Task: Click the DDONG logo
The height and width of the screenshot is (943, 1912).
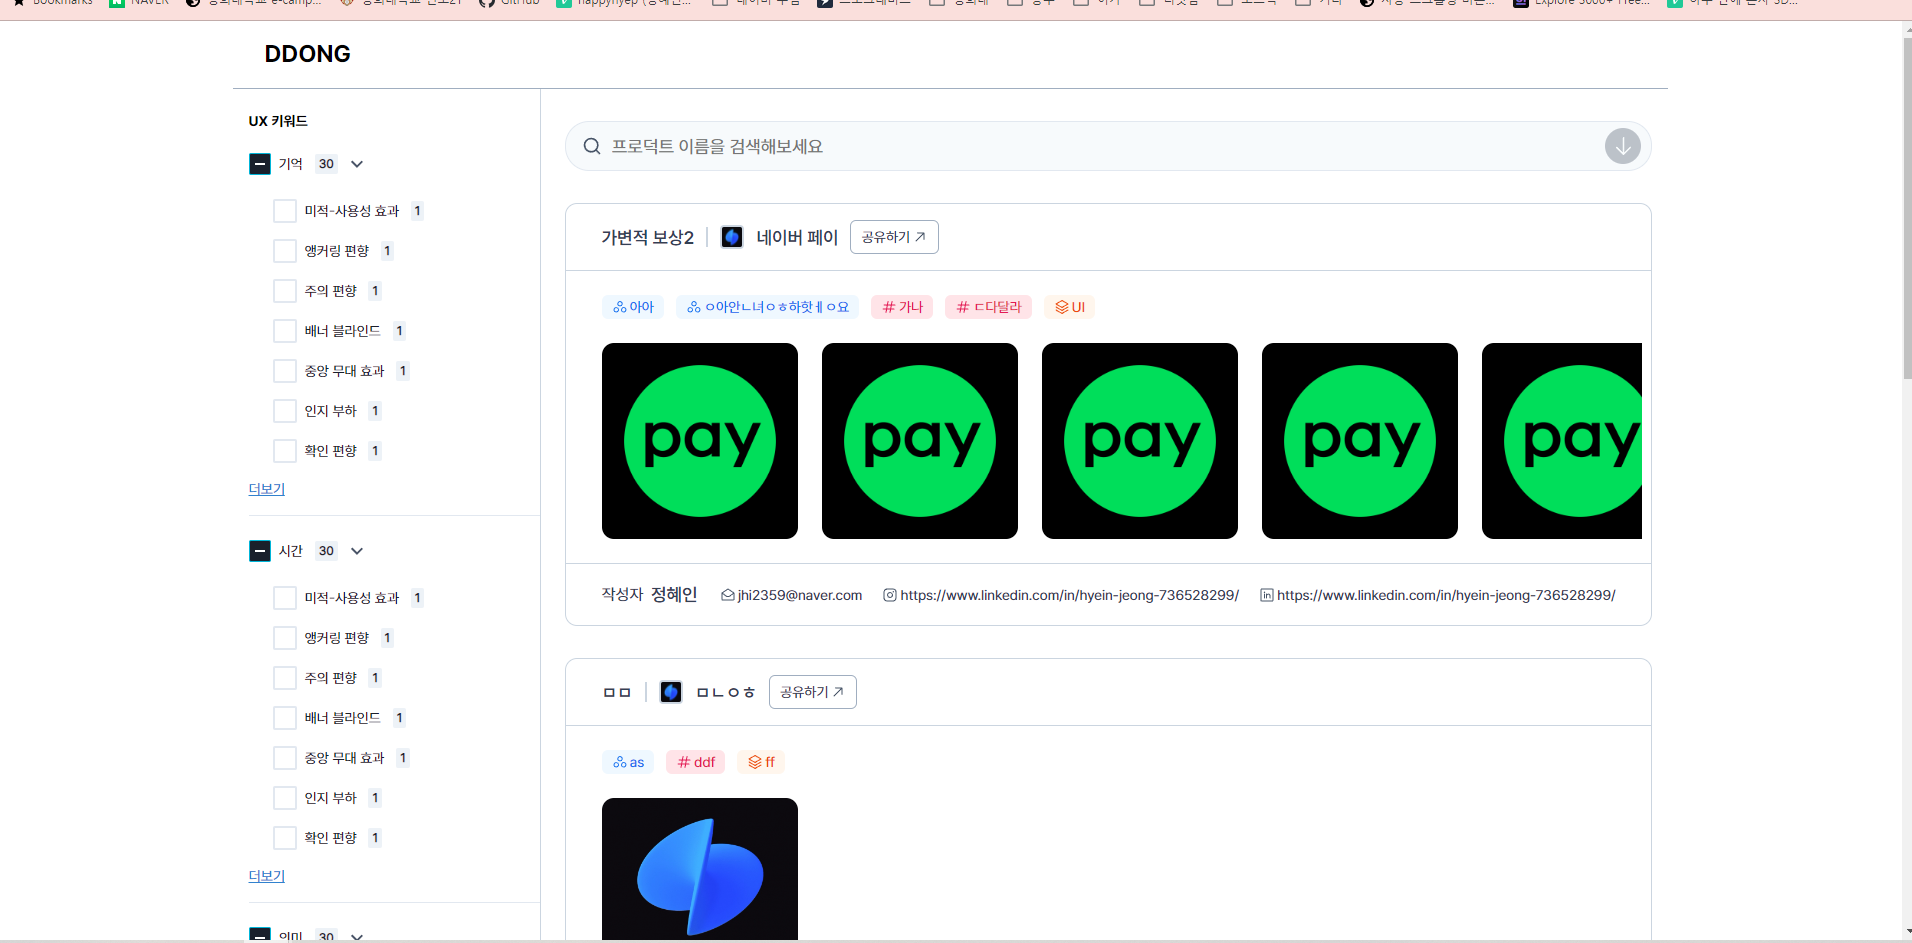Action: click(x=307, y=54)
